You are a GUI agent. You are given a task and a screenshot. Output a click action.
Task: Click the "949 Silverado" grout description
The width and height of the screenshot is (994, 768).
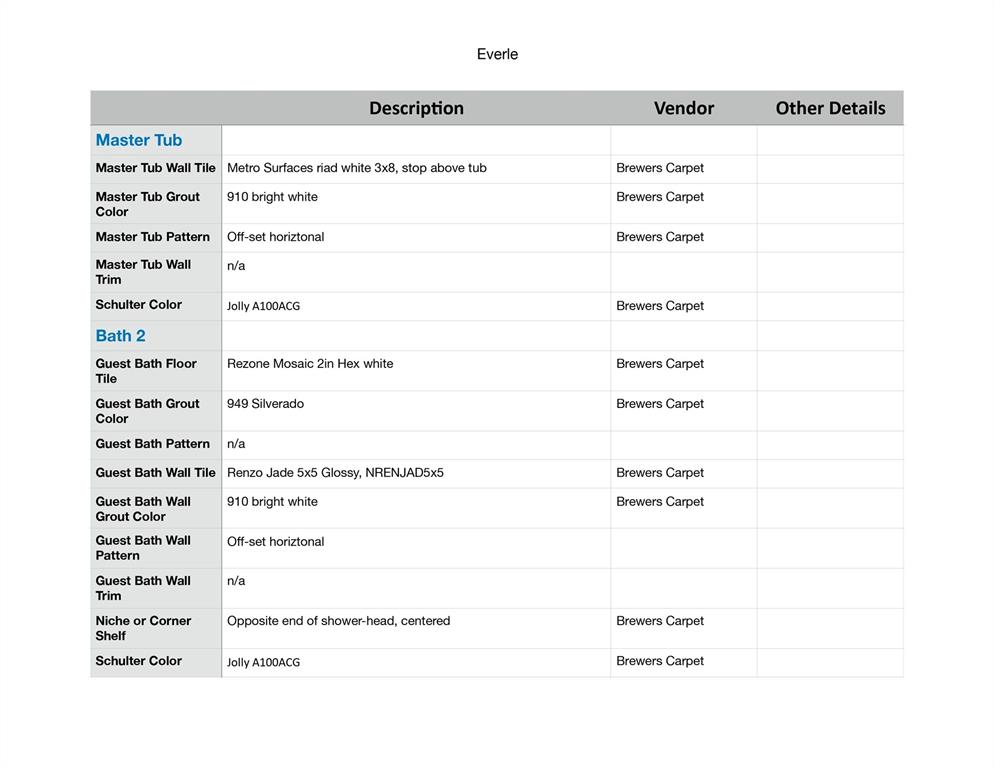[x=266, y=403]
